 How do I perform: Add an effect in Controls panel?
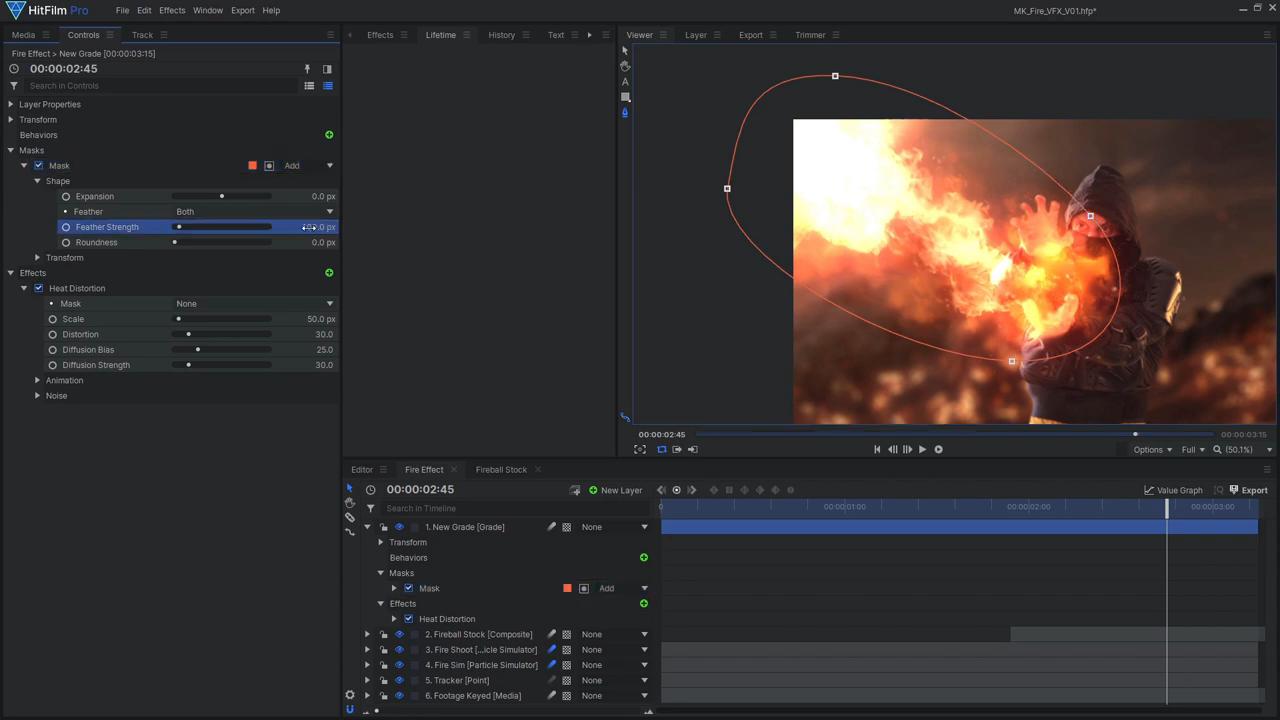[x=329, y=273]
